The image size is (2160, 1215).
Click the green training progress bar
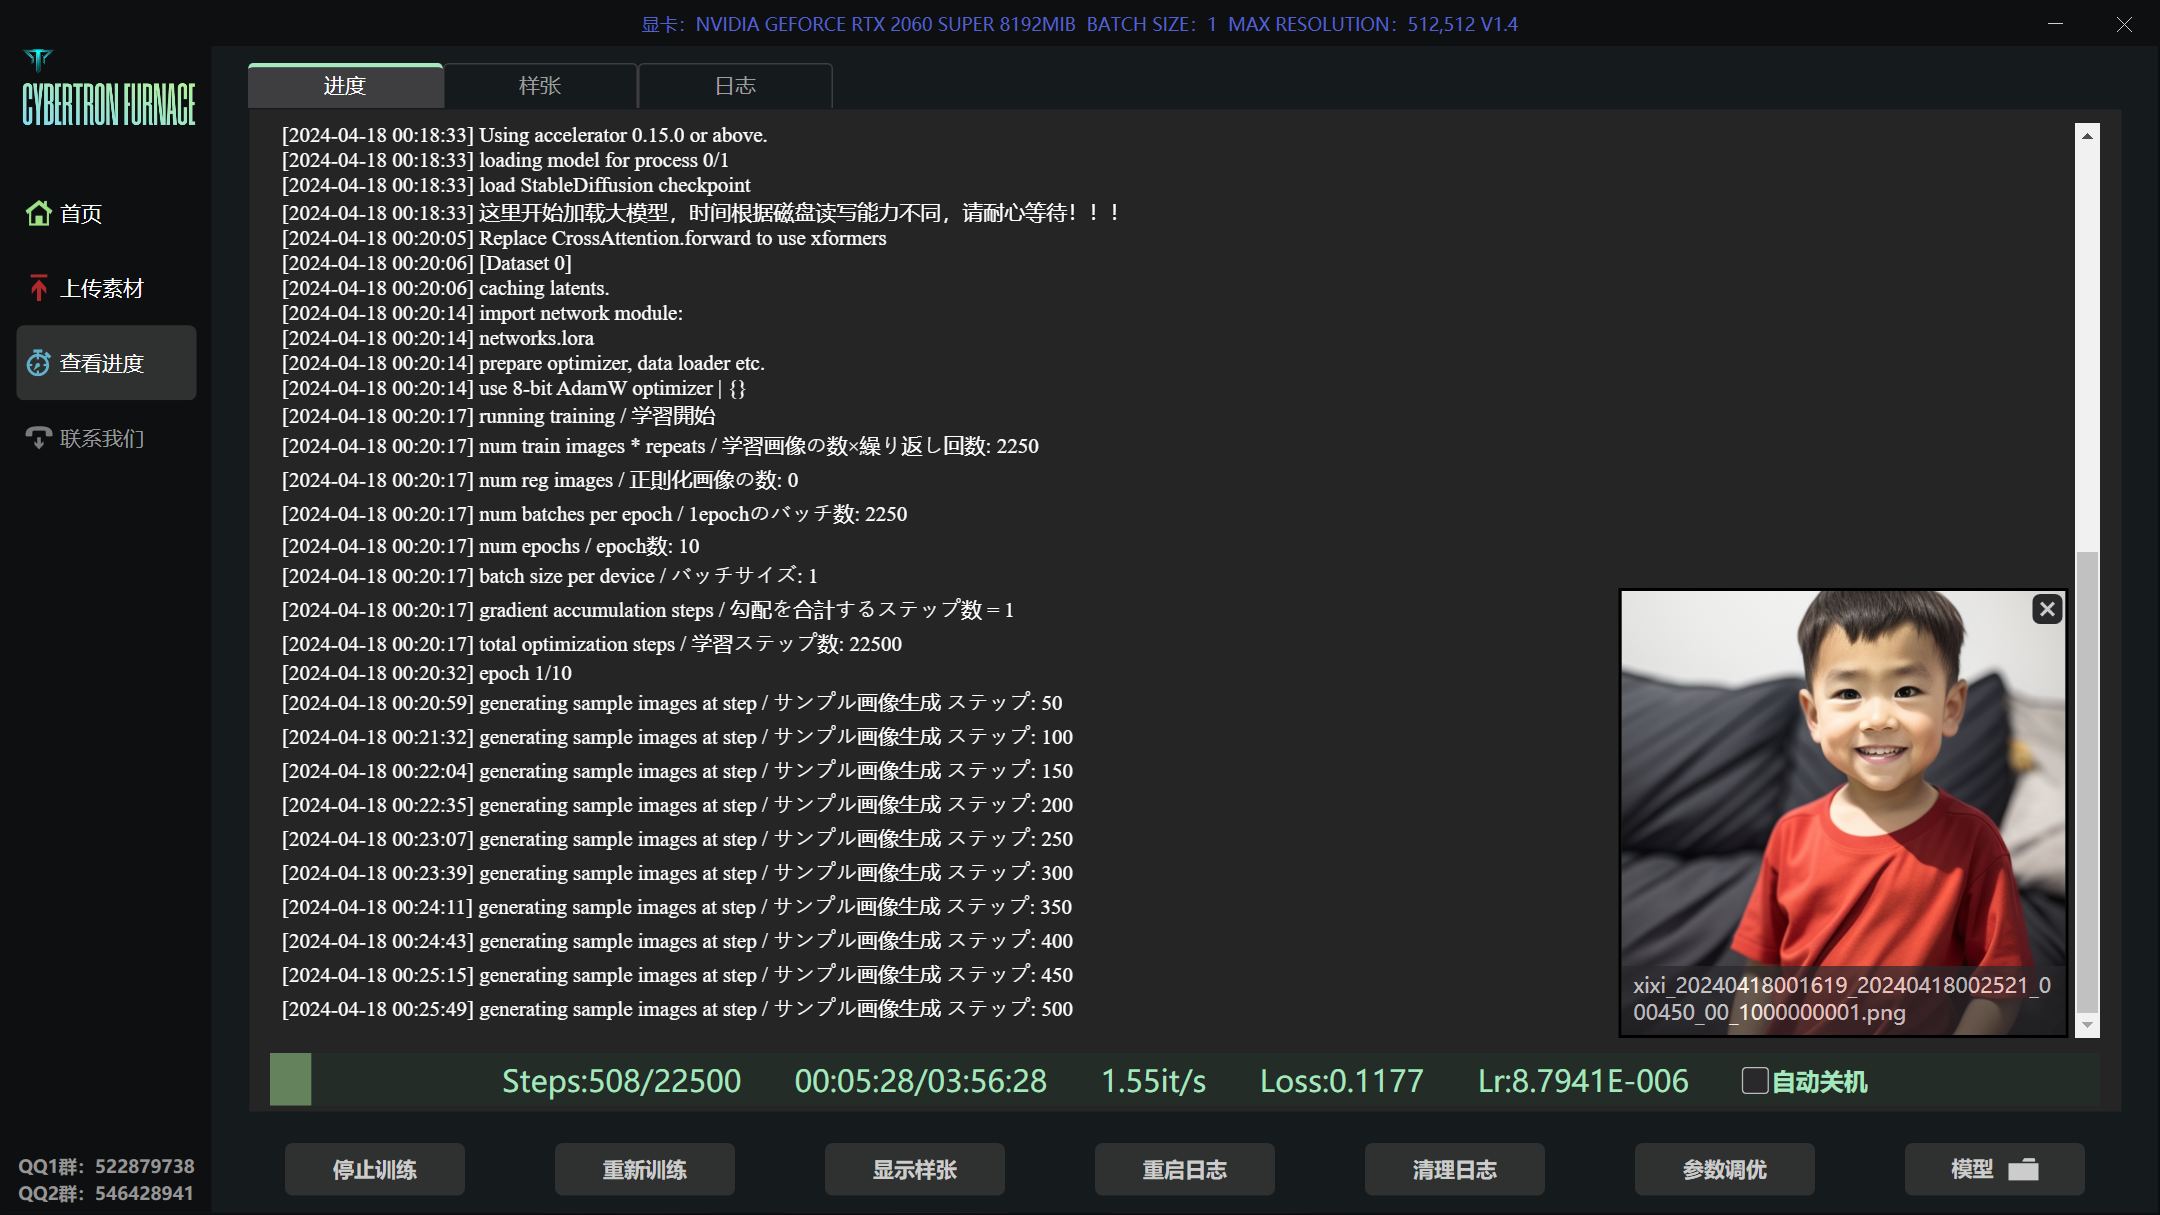291,1079
